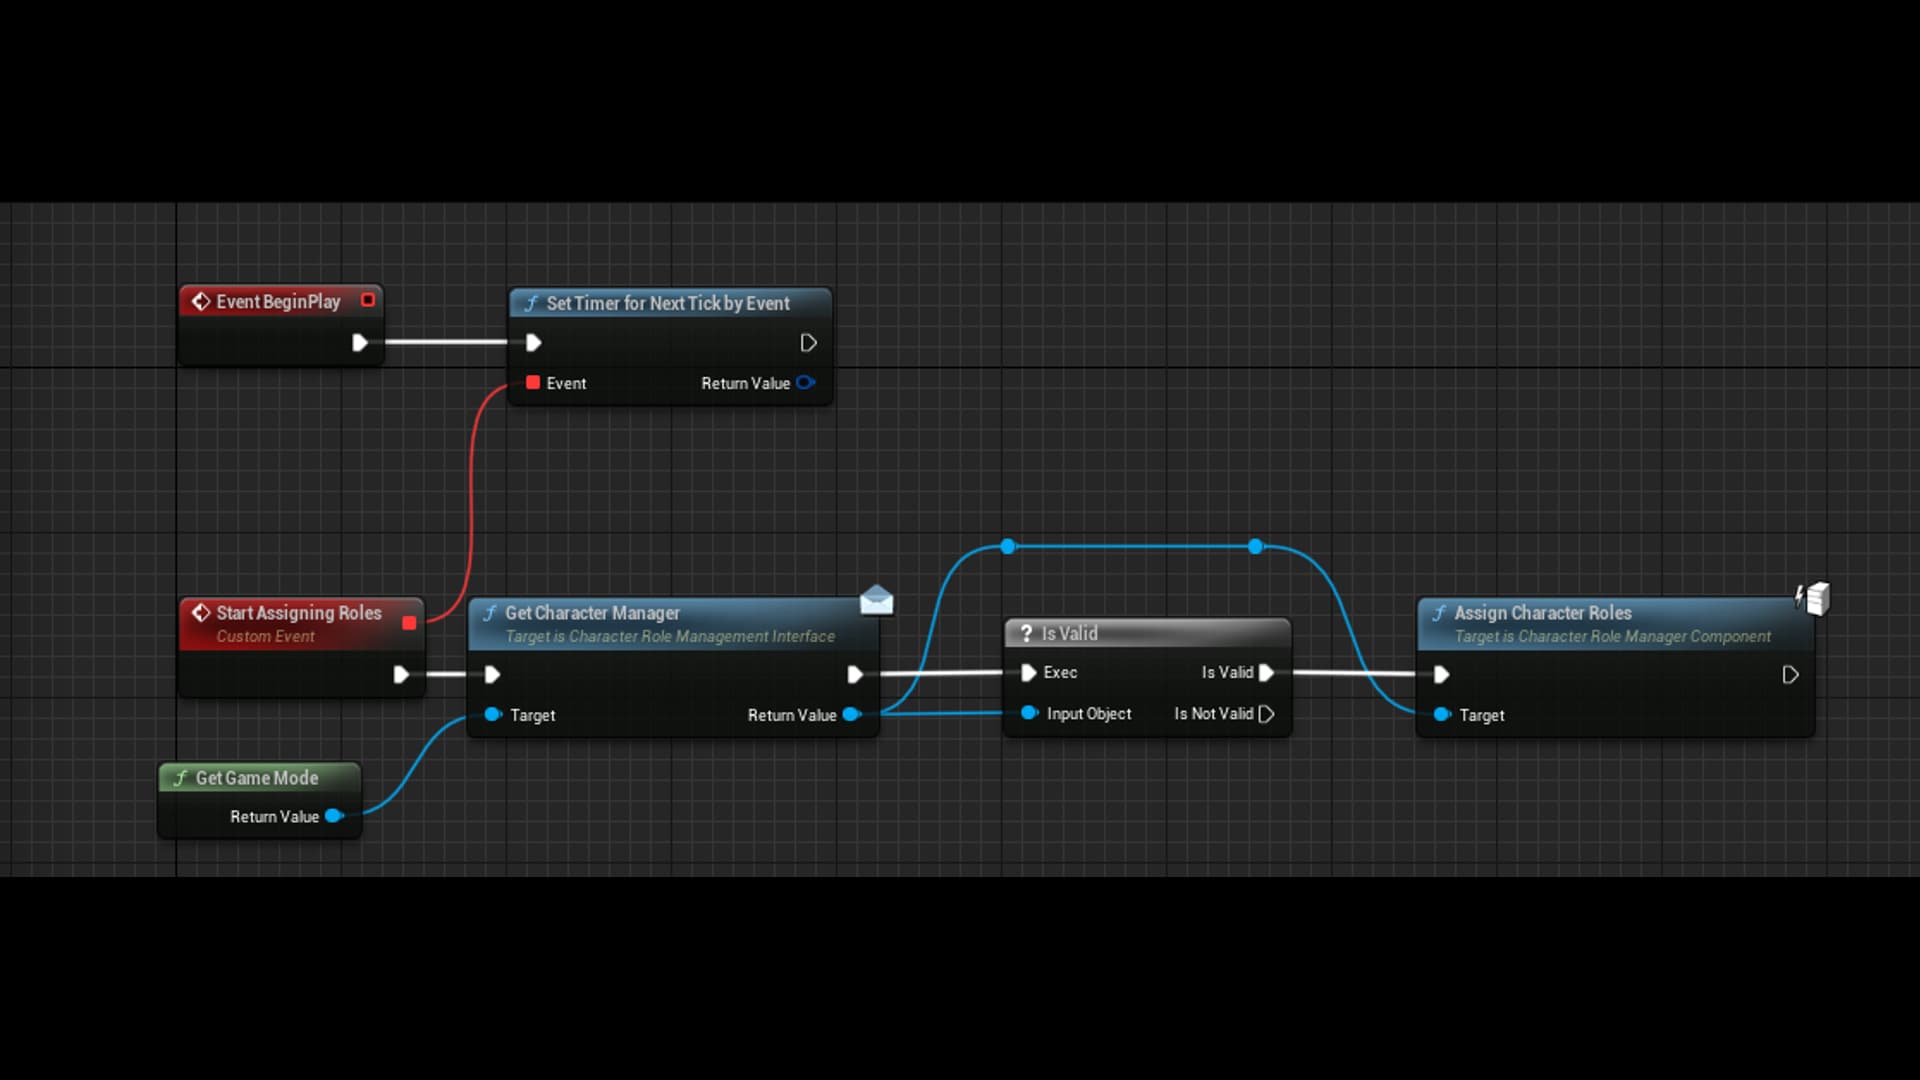Click the Target input pin on Get Character Manager
This screenshot has height=1080, width=1920.
coord(491,715)
